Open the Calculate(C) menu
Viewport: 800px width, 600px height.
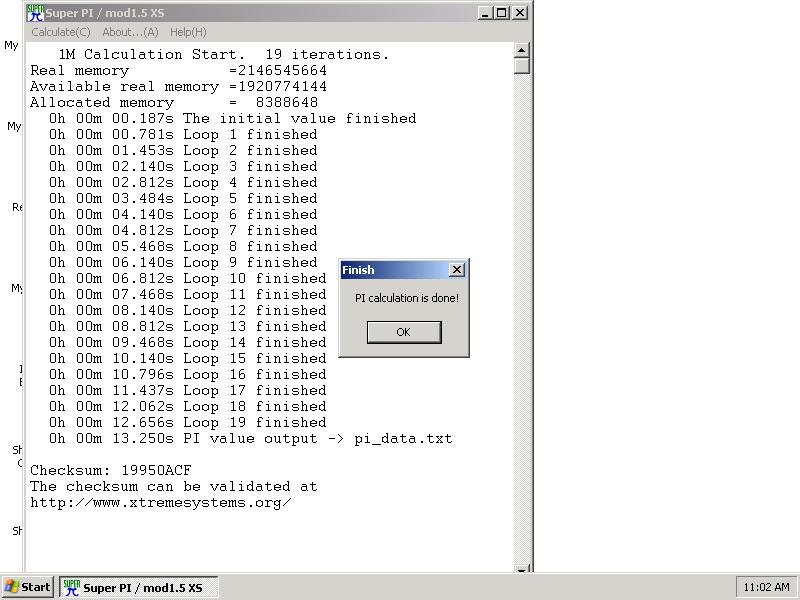[61, 32]
